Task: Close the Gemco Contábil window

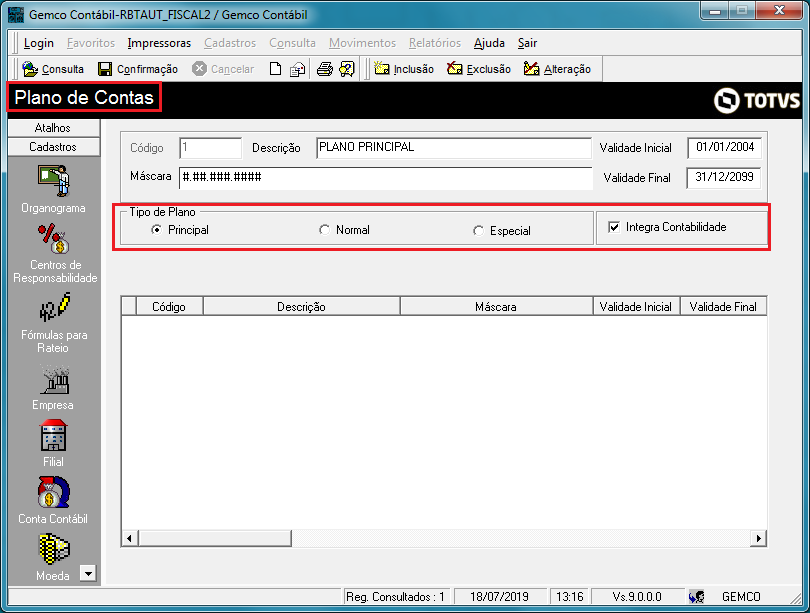Action: [780, 10]
